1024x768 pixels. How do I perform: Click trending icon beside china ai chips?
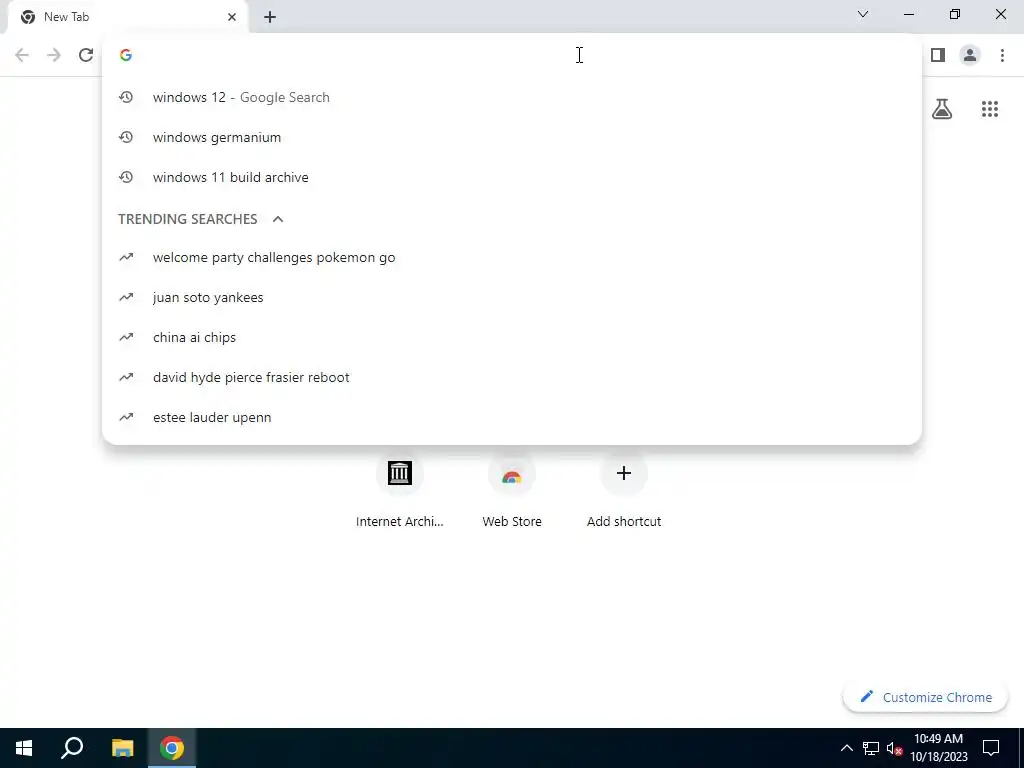pos(126,337)
